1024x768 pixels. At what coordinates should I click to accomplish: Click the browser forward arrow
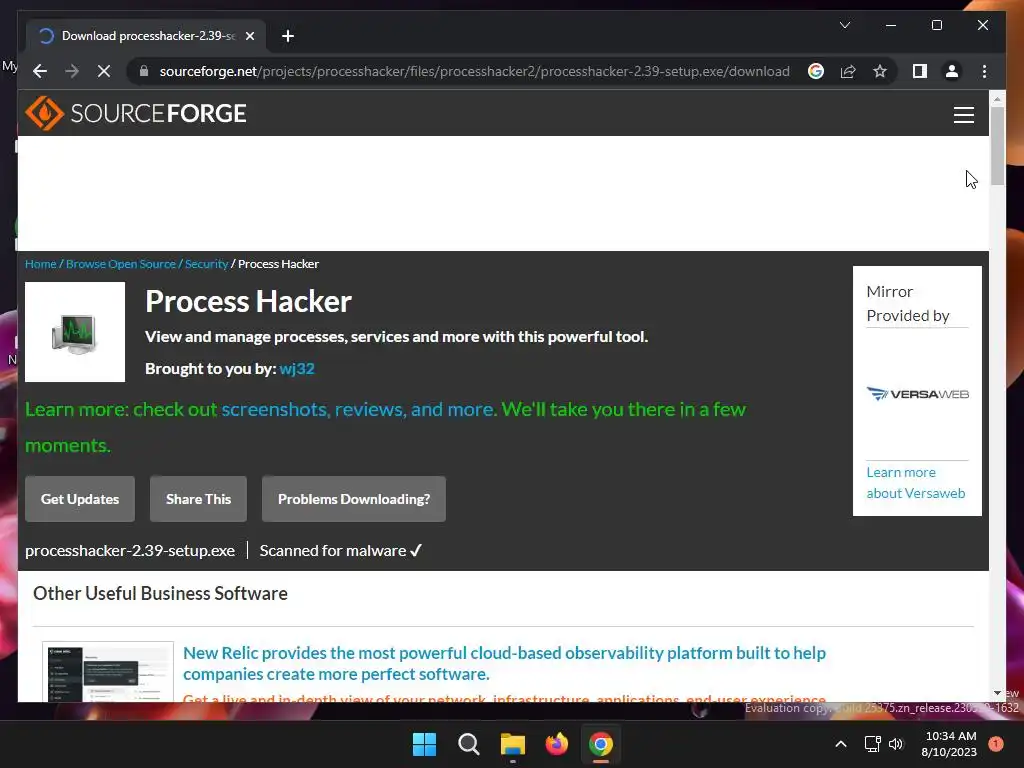[72, 71]
